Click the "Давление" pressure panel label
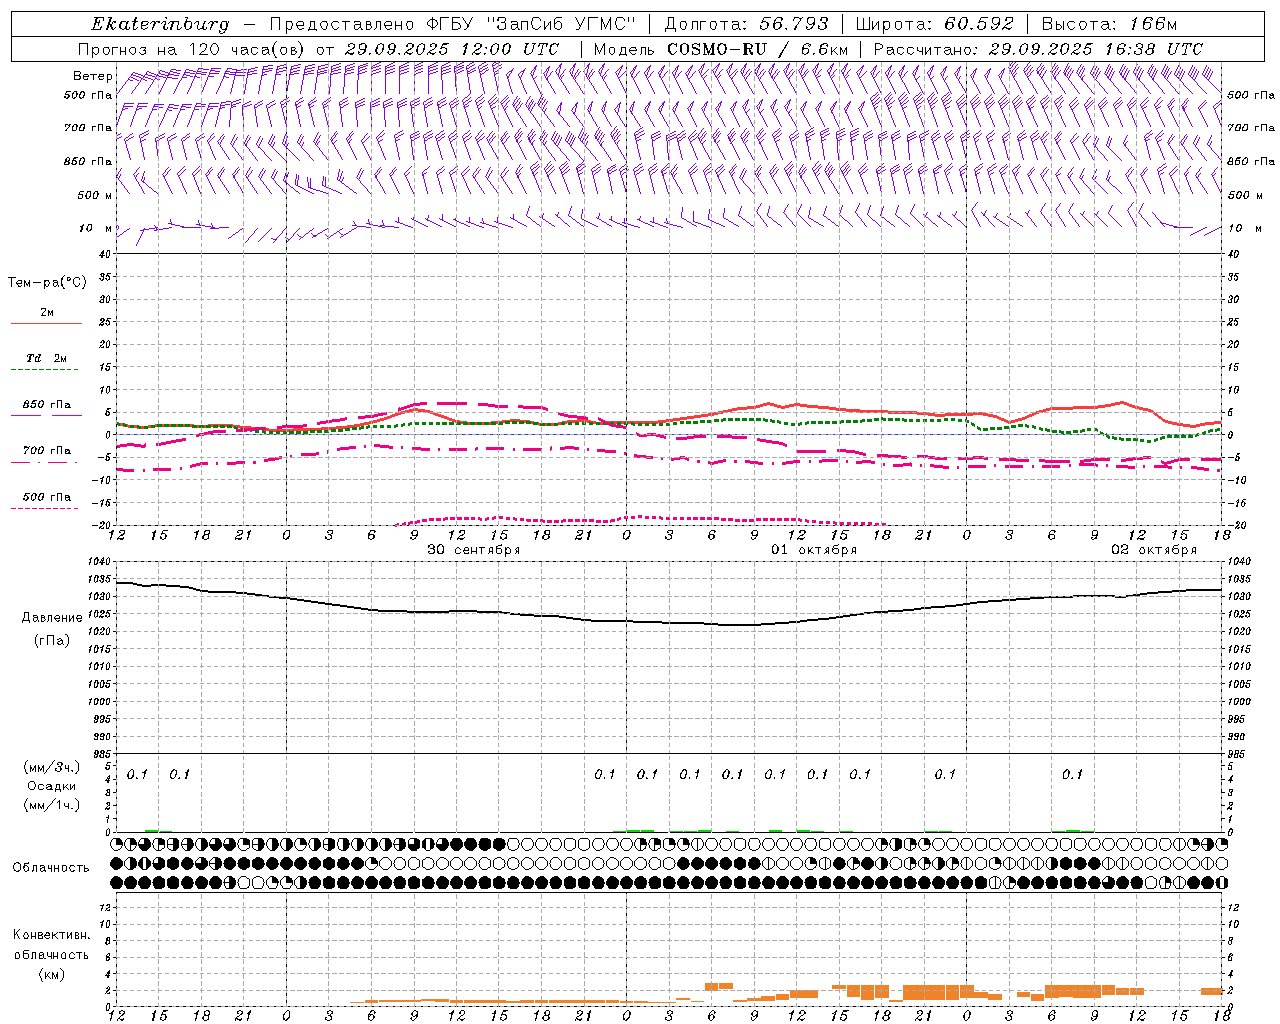 point(52,618)
